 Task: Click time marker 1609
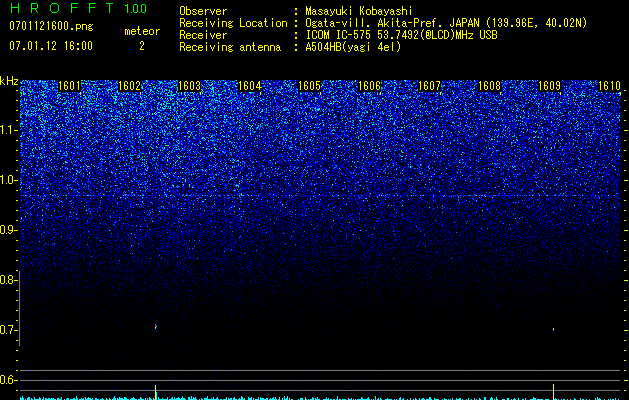point(549,86)
